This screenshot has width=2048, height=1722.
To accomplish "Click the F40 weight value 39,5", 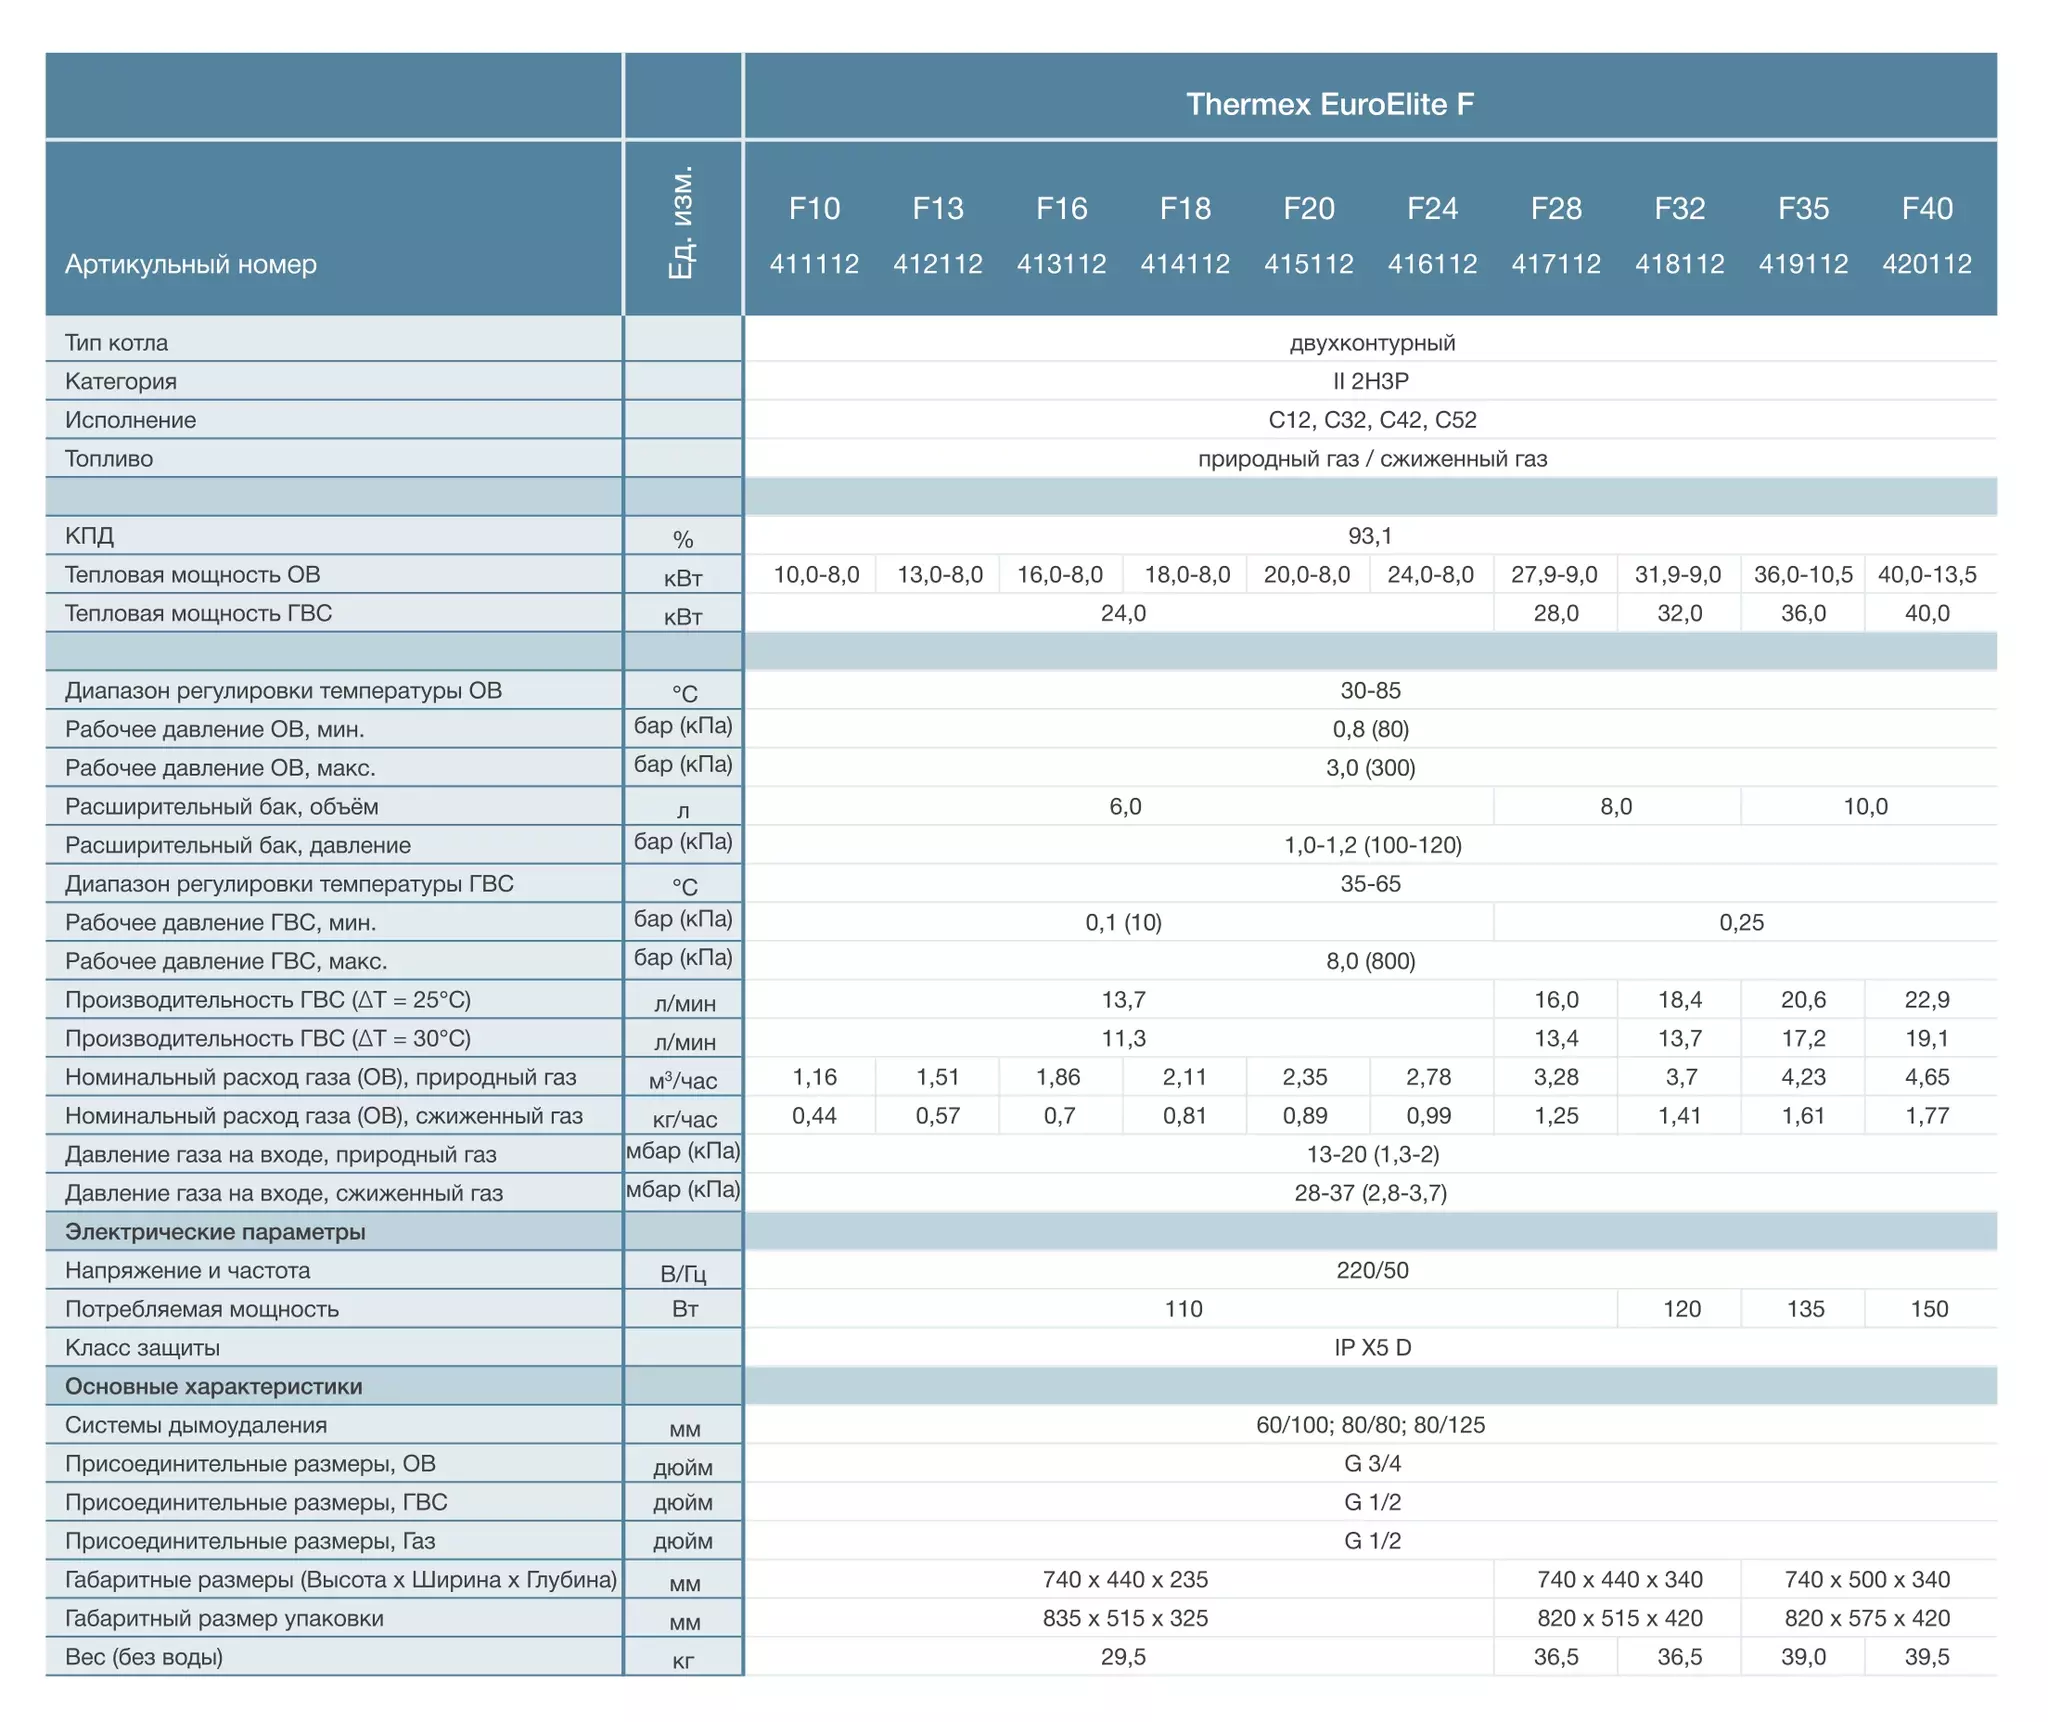I will [1926, 1657].
